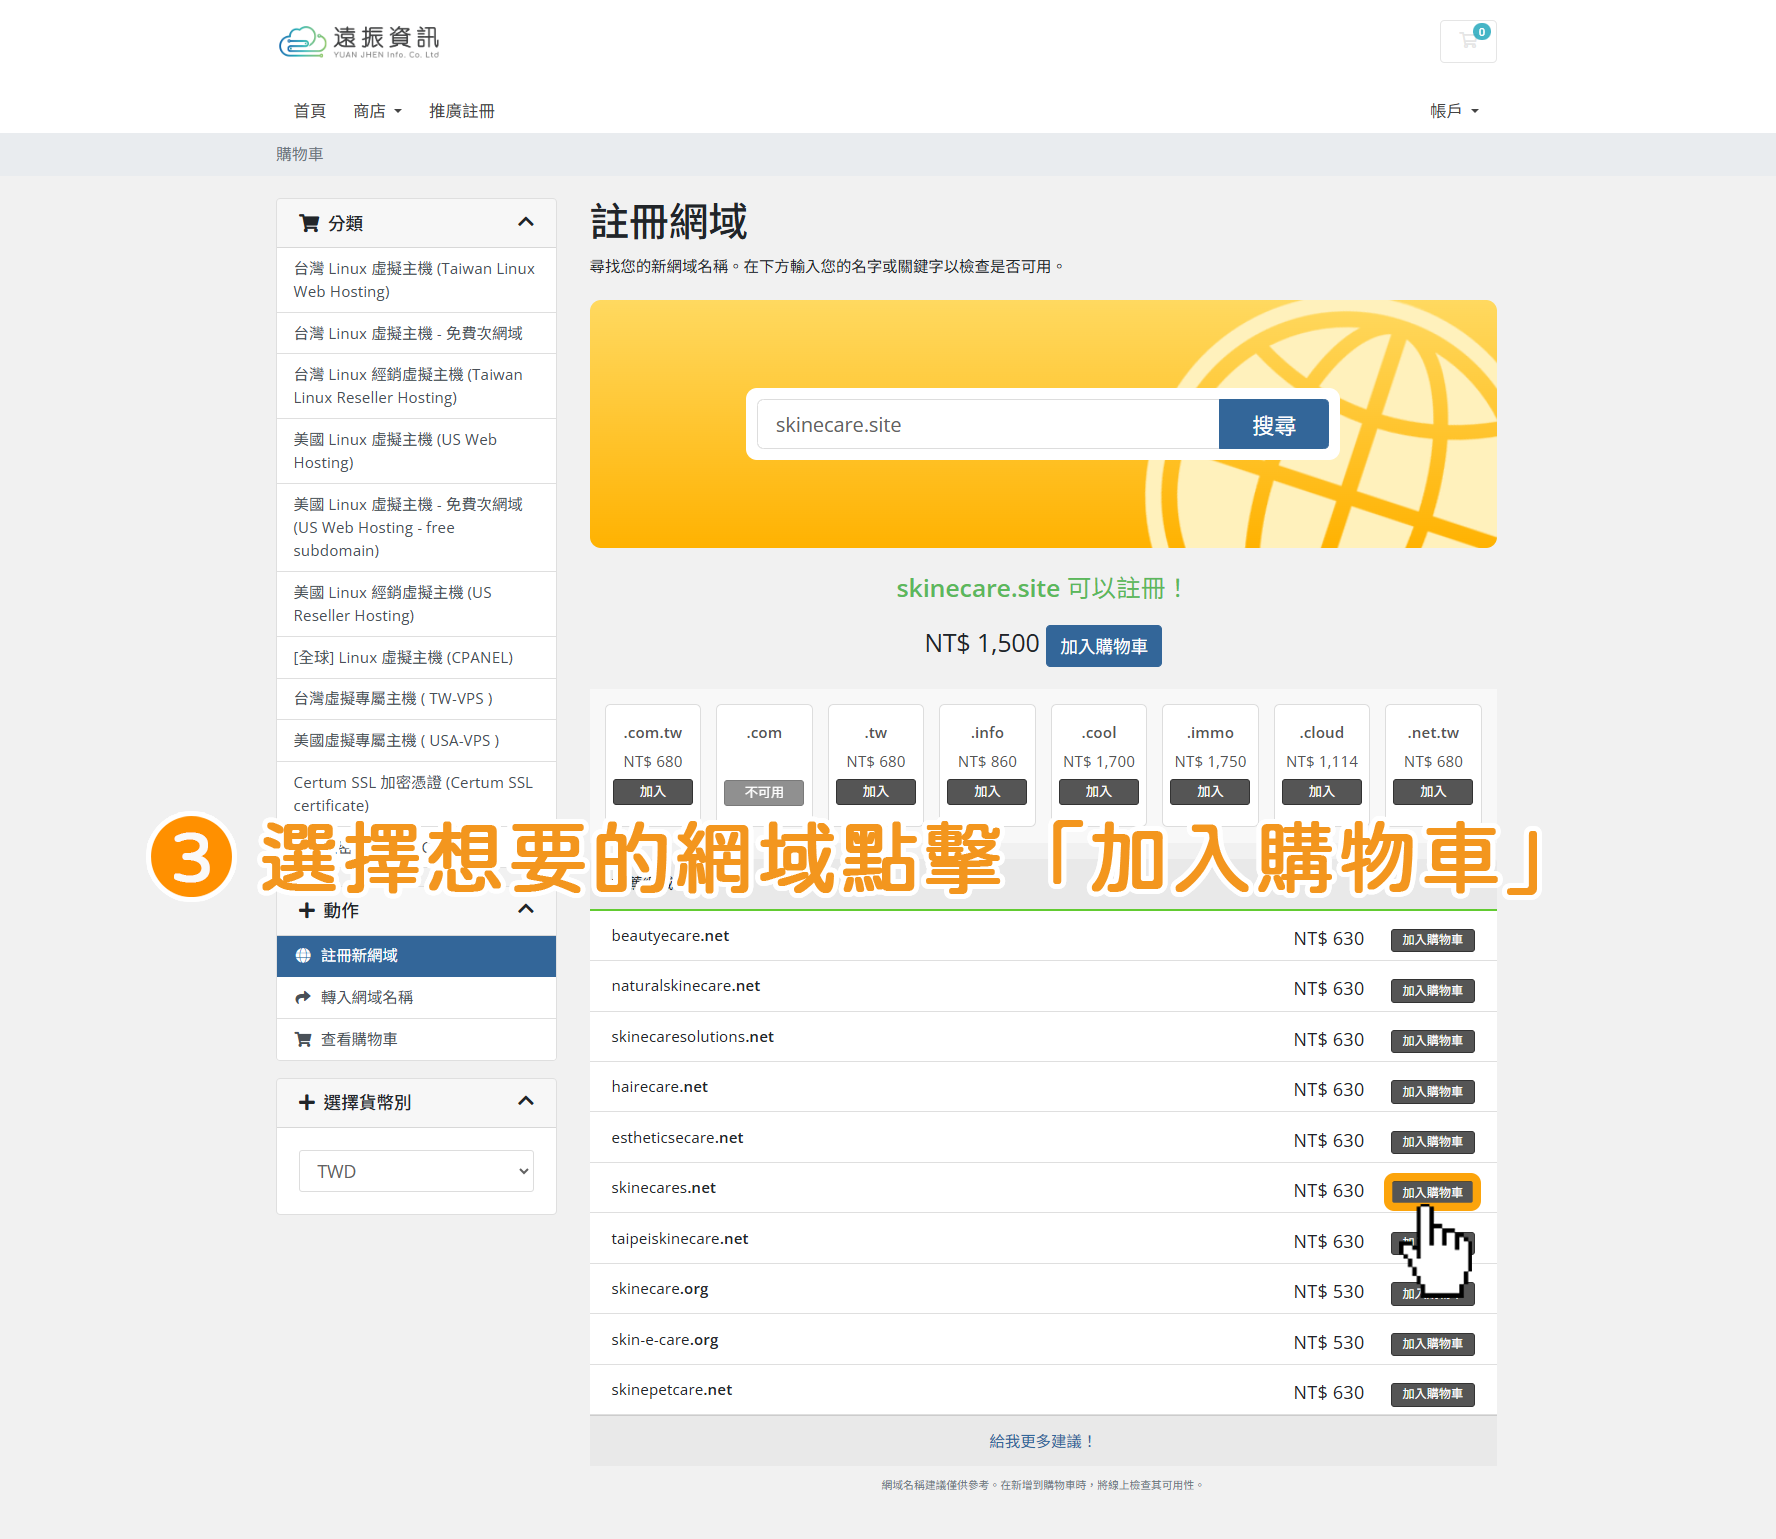Screen dimensions: 1776x1539
Task: Click the globe icon on 註冊新網域
Action: (x=305, y=956)
